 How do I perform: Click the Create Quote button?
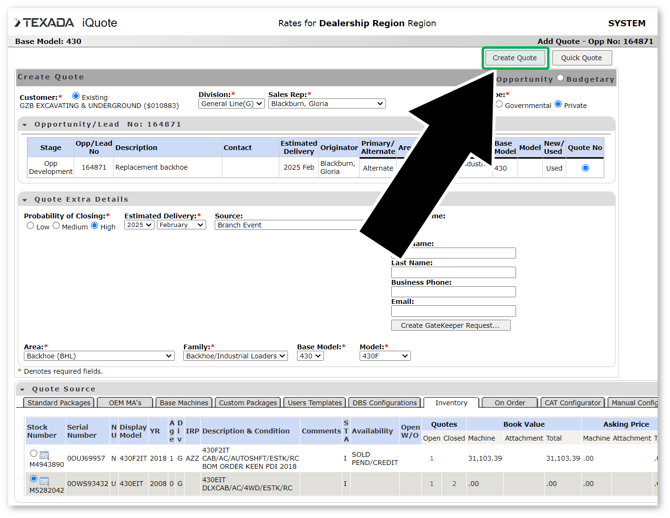[x=514, y=58]
